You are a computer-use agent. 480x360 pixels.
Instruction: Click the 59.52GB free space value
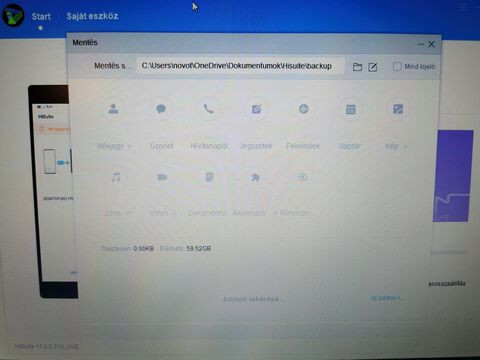(199, 248)
